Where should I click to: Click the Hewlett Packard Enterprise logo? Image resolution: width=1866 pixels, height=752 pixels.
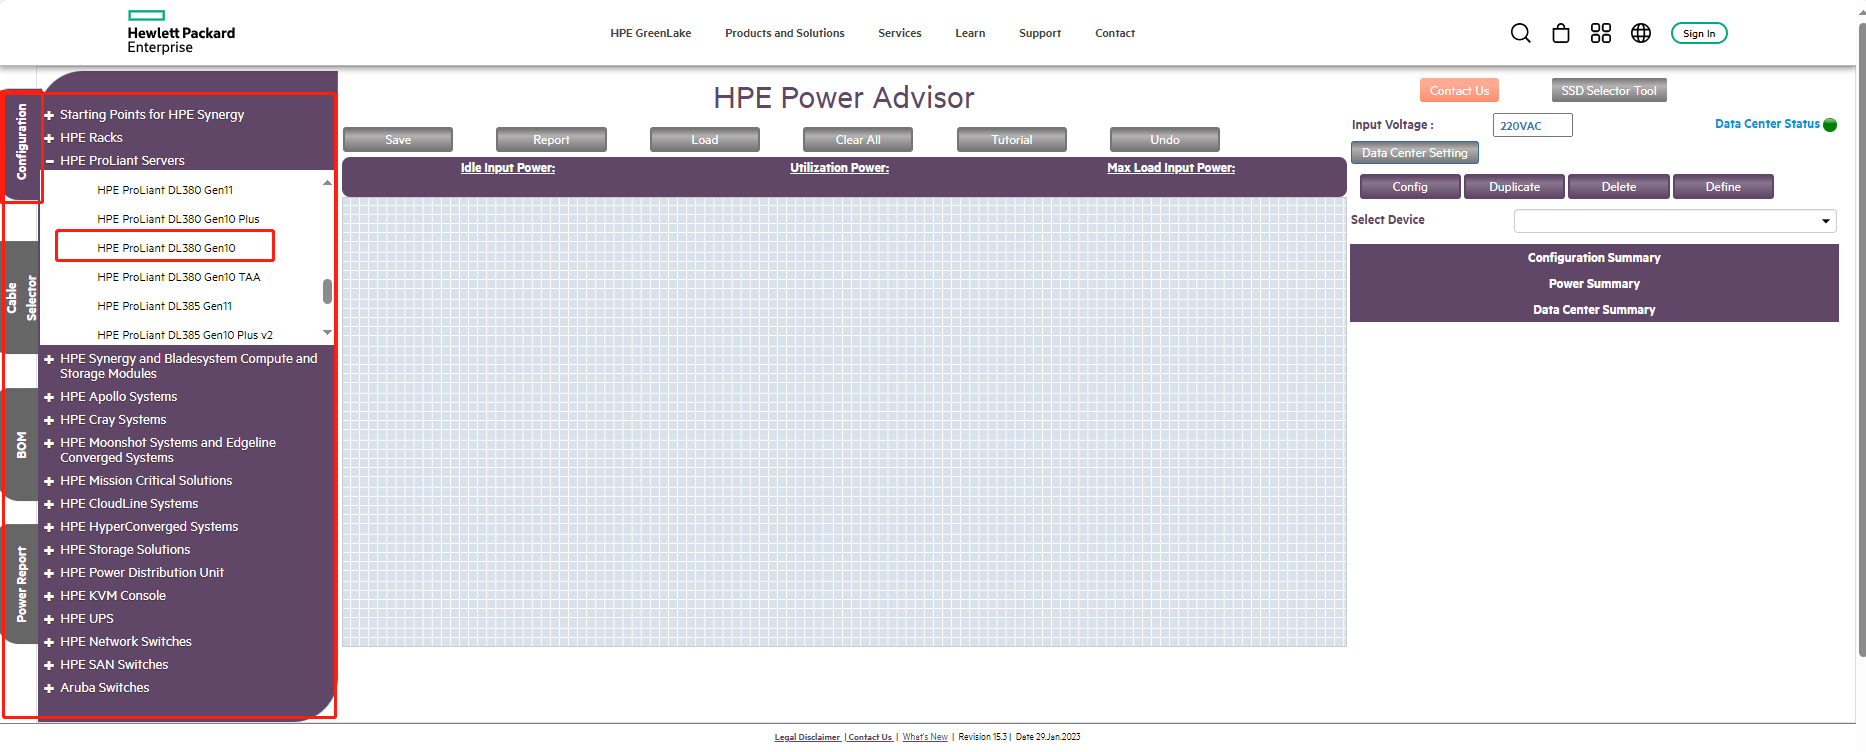tap(181, 32)
